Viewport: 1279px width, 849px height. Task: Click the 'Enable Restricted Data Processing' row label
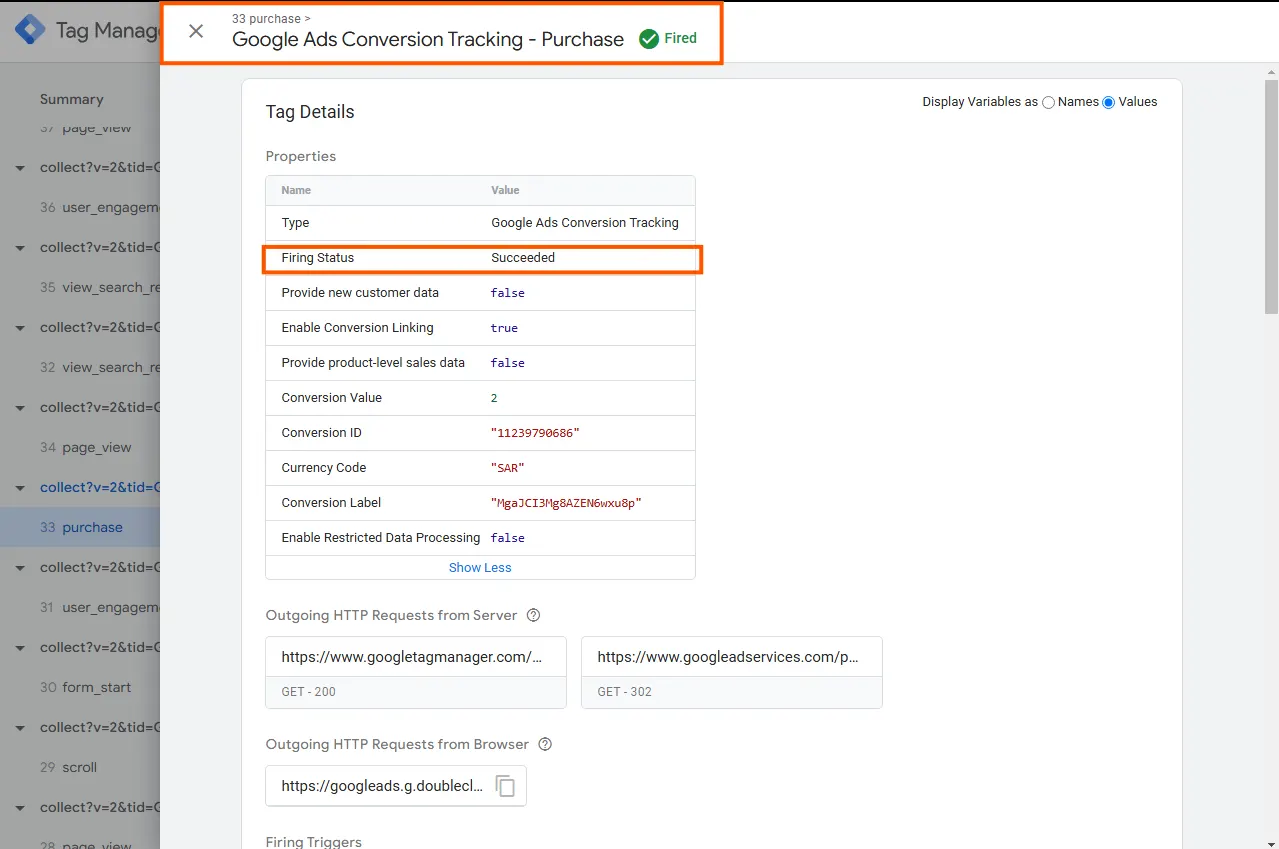coord(381,538)
